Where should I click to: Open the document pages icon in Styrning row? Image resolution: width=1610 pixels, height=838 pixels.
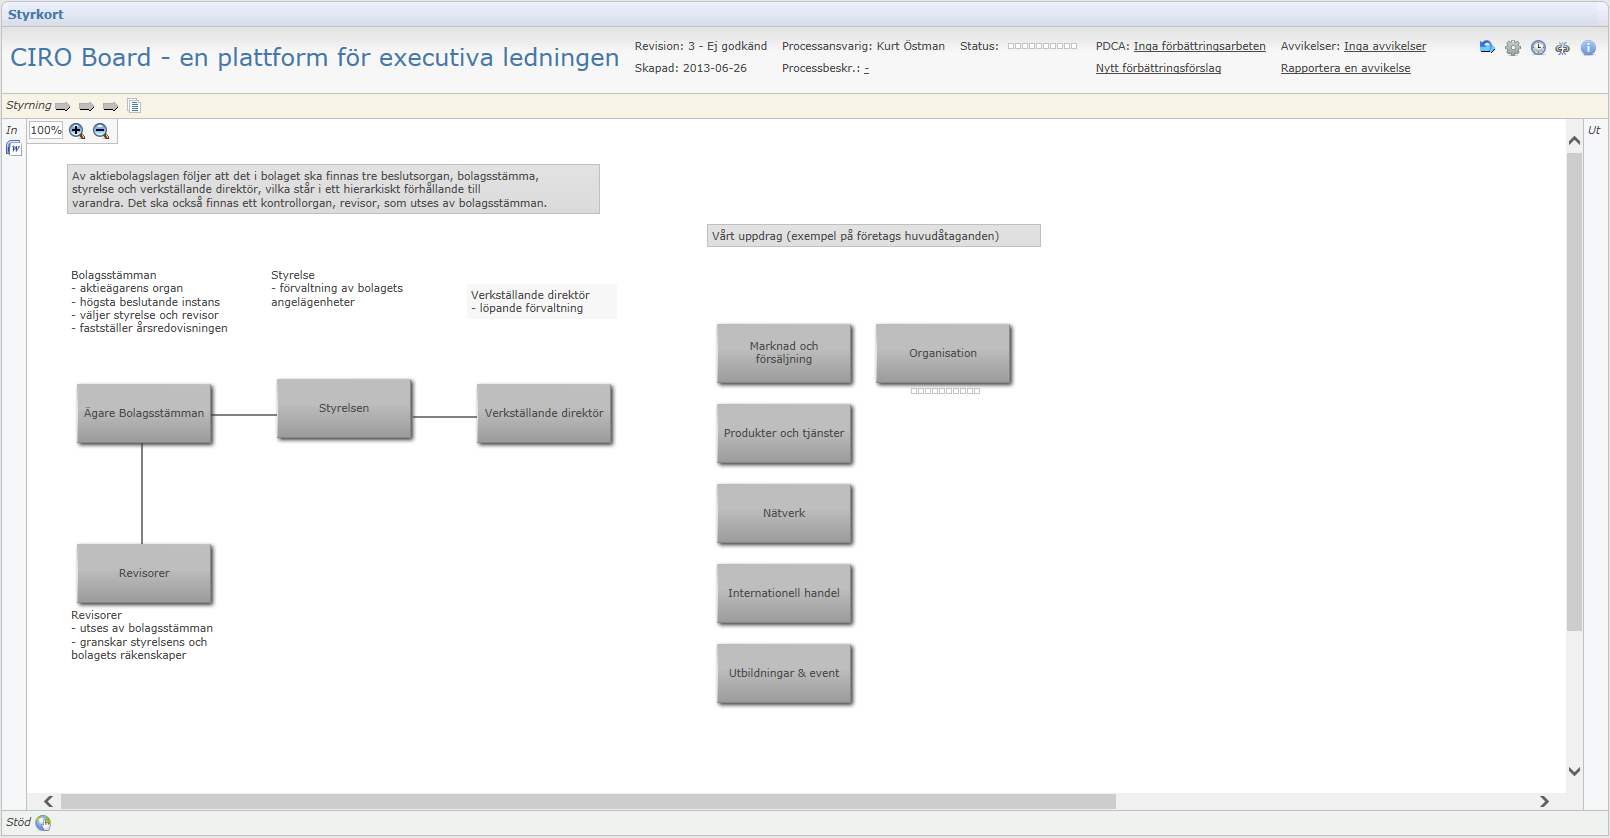134,106
